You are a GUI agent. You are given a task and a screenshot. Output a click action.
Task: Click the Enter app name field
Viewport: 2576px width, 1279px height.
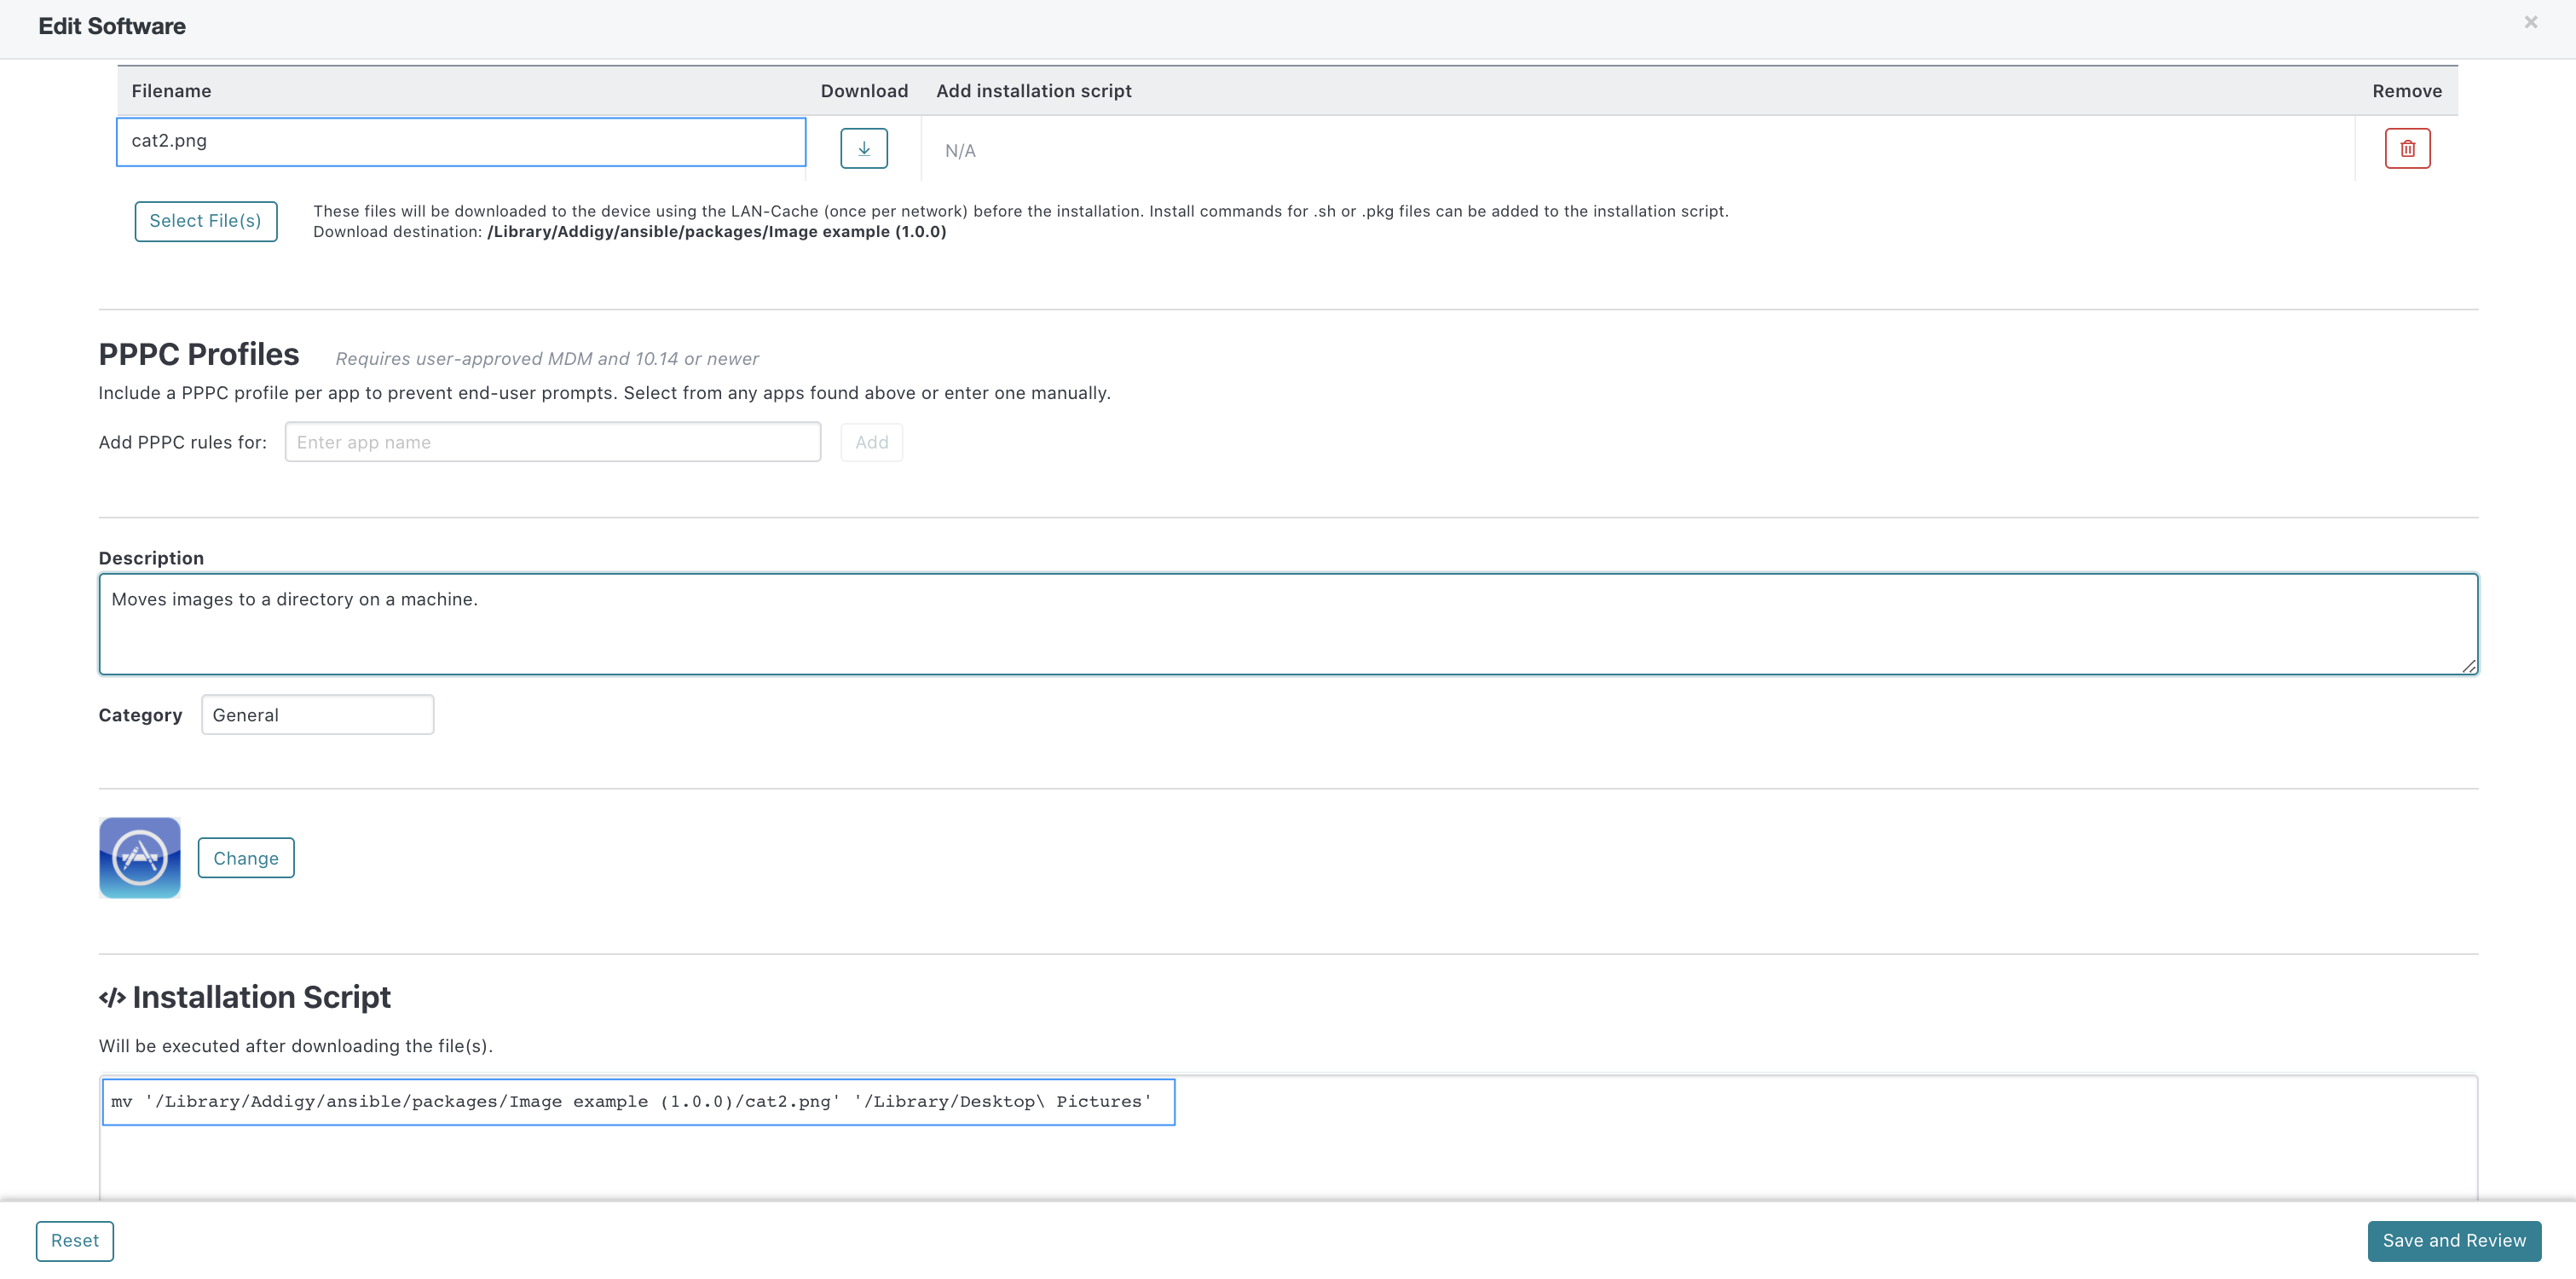[x=553, y=442]
